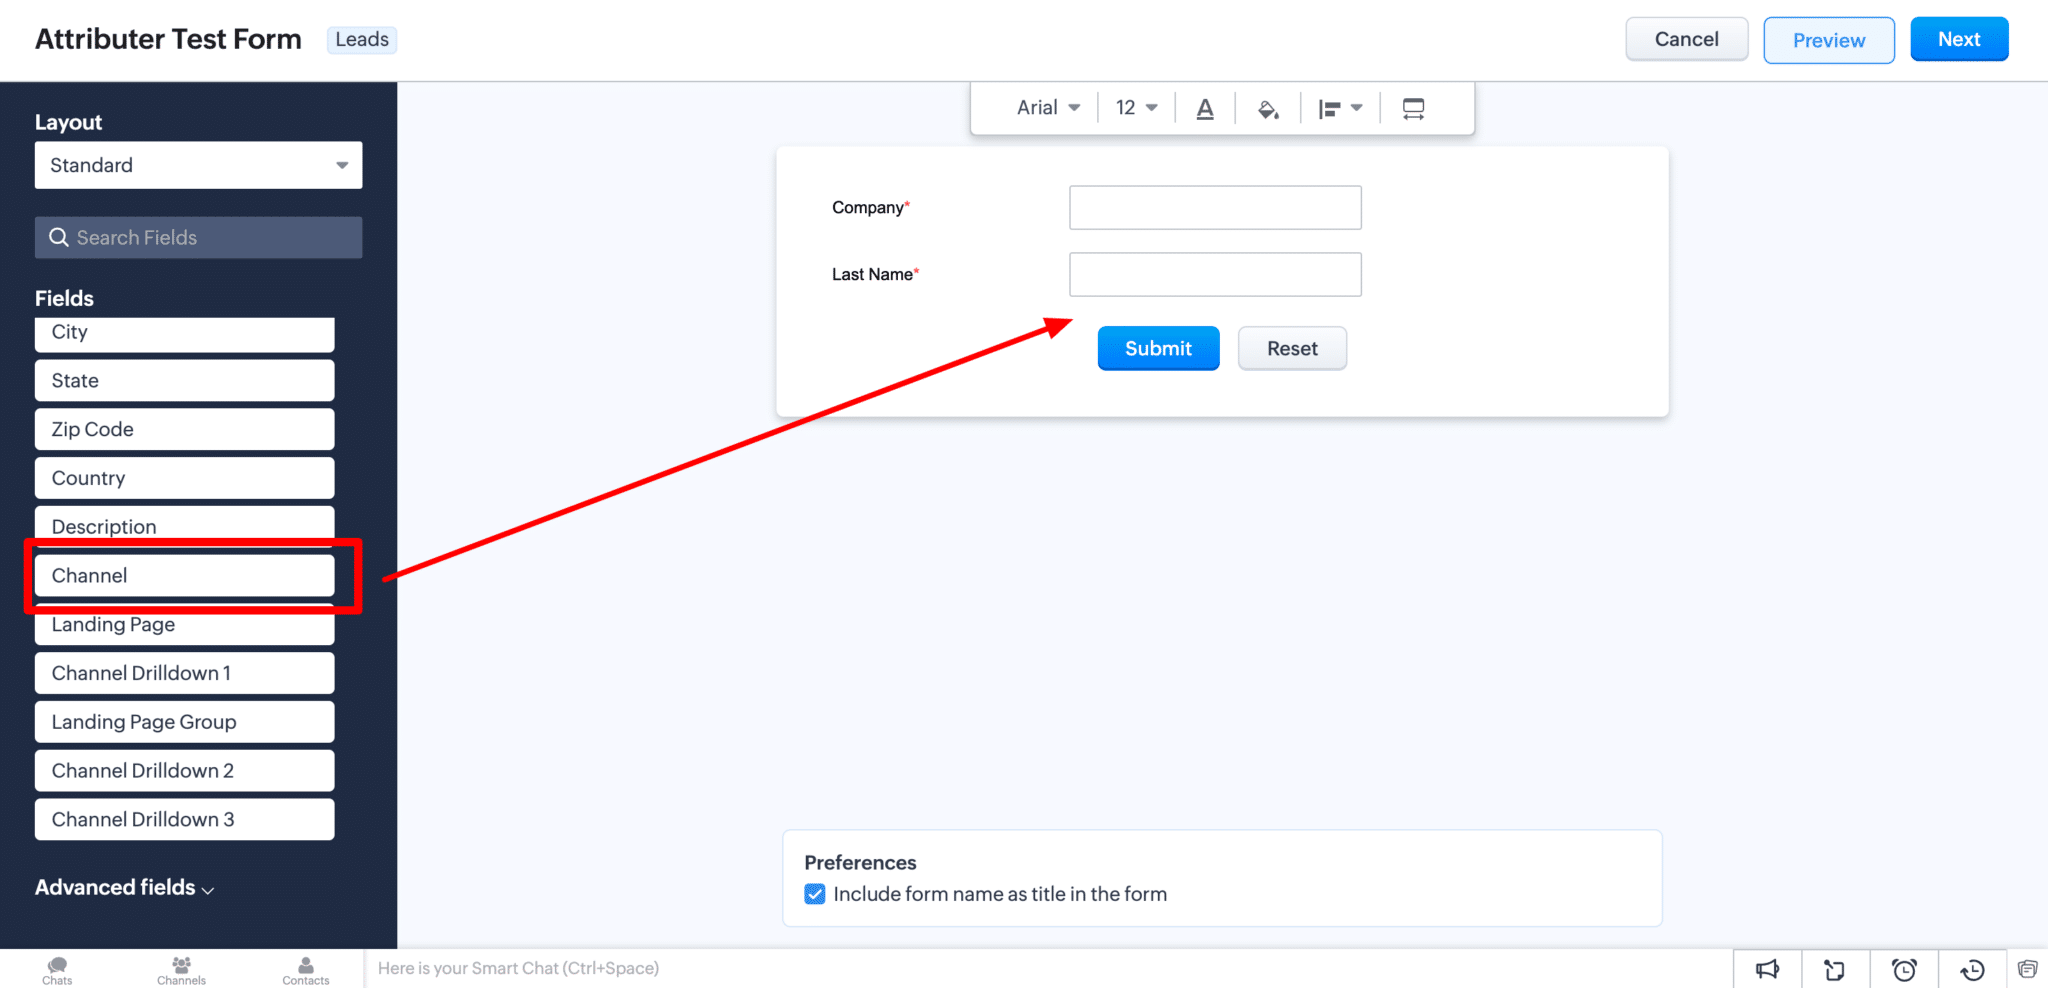Toggle Include form name as title checkbox

tap(815, 894)
